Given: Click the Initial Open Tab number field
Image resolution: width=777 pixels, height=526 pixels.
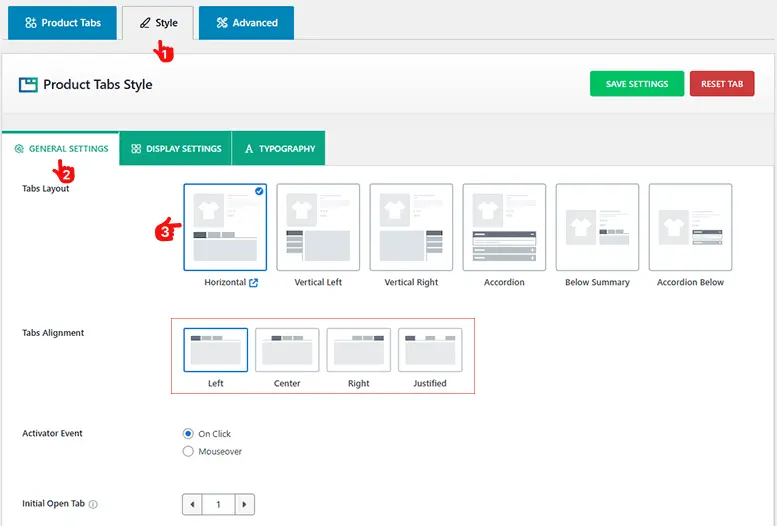Looking at the screenshot, I should pyautogui.click(x=218, y=505).
